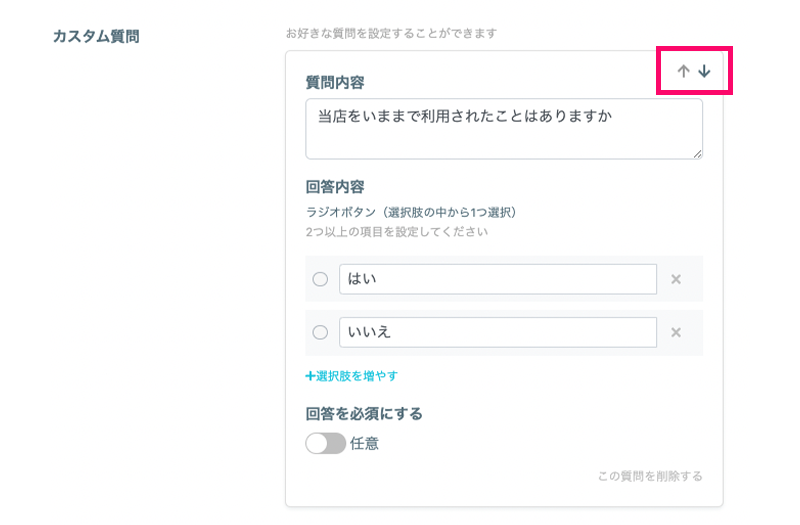Image resolution: width=800 pixels, height=525 pixels.
Task: Click the 任意 label next to the toggle
Action: [365, 443]
